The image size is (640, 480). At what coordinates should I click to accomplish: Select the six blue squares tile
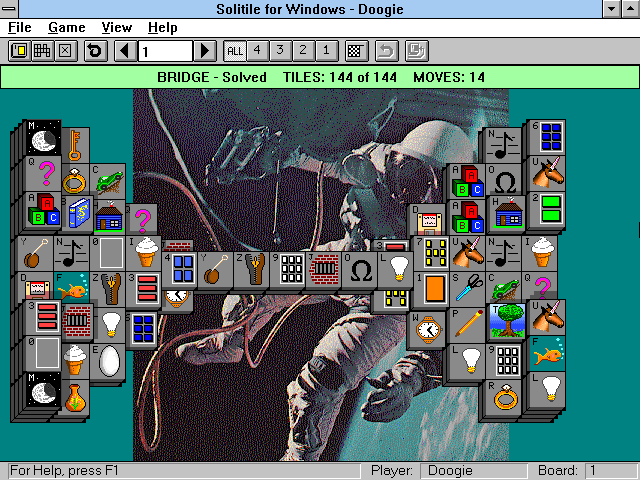tap(548, 138)
